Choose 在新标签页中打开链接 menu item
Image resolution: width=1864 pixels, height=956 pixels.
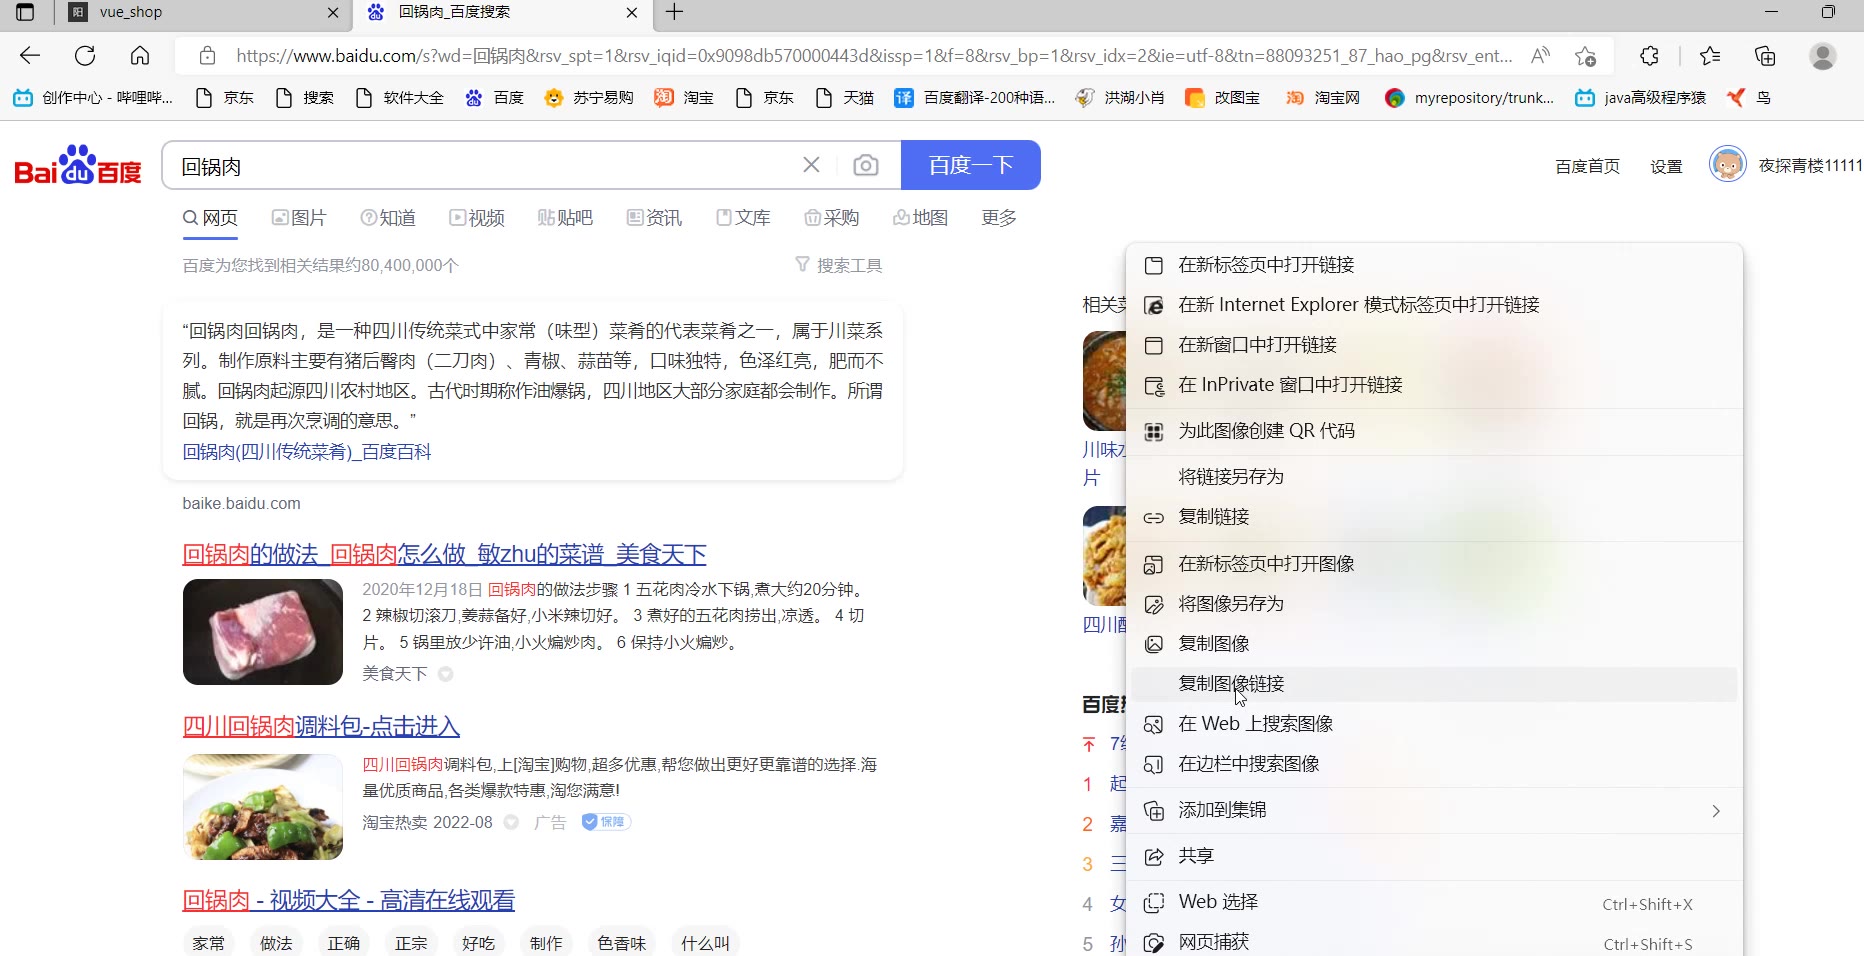tap(1435, 265)
